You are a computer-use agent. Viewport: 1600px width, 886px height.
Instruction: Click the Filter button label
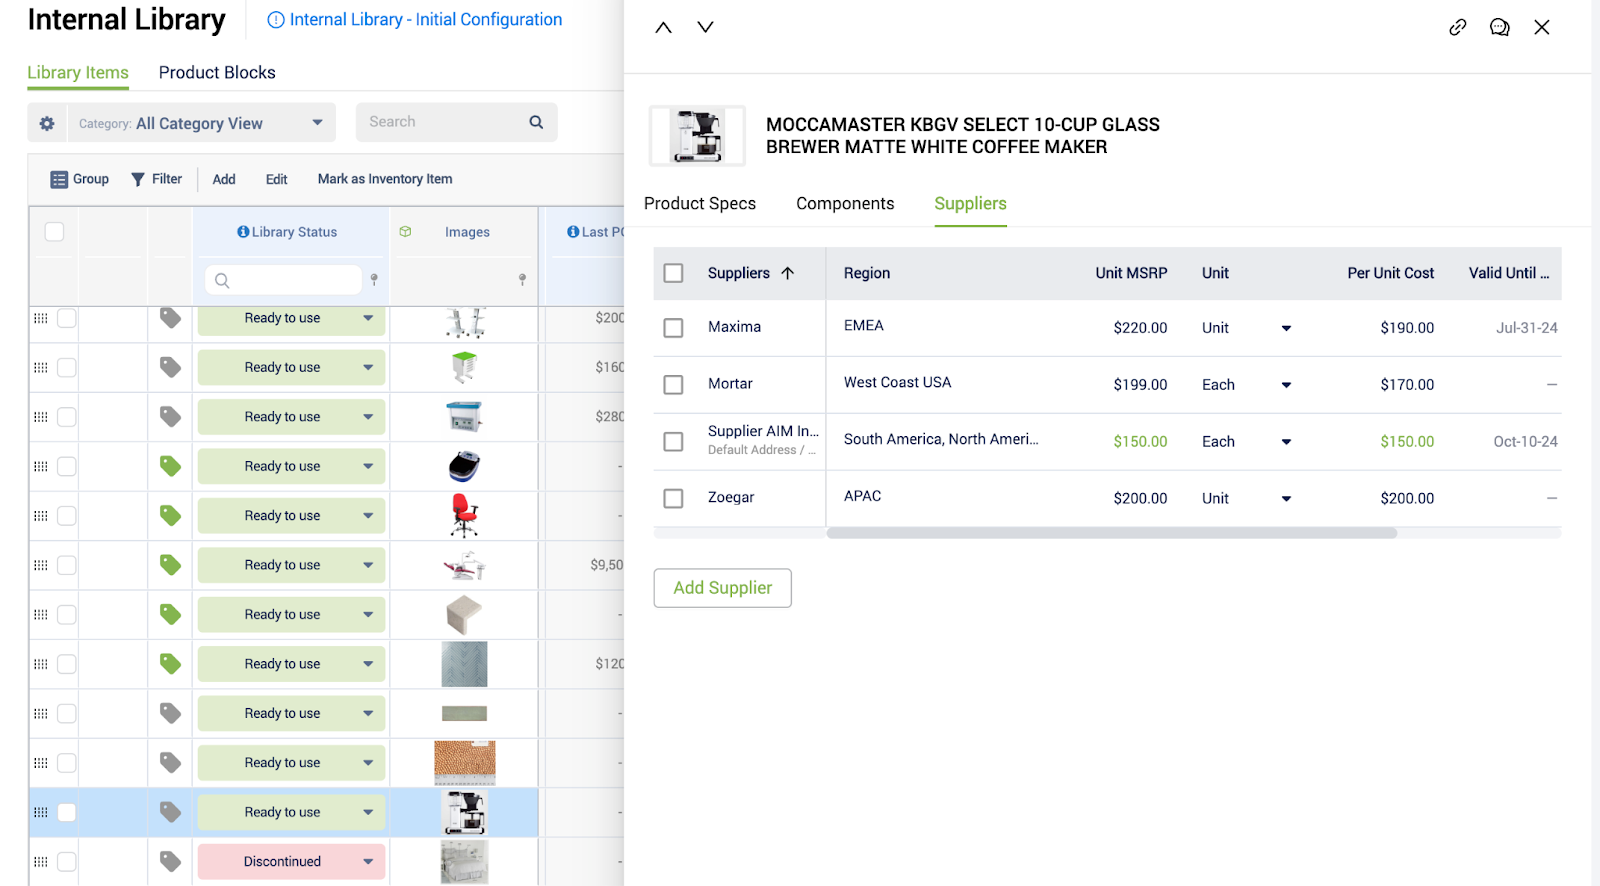[x=167, y=179]
